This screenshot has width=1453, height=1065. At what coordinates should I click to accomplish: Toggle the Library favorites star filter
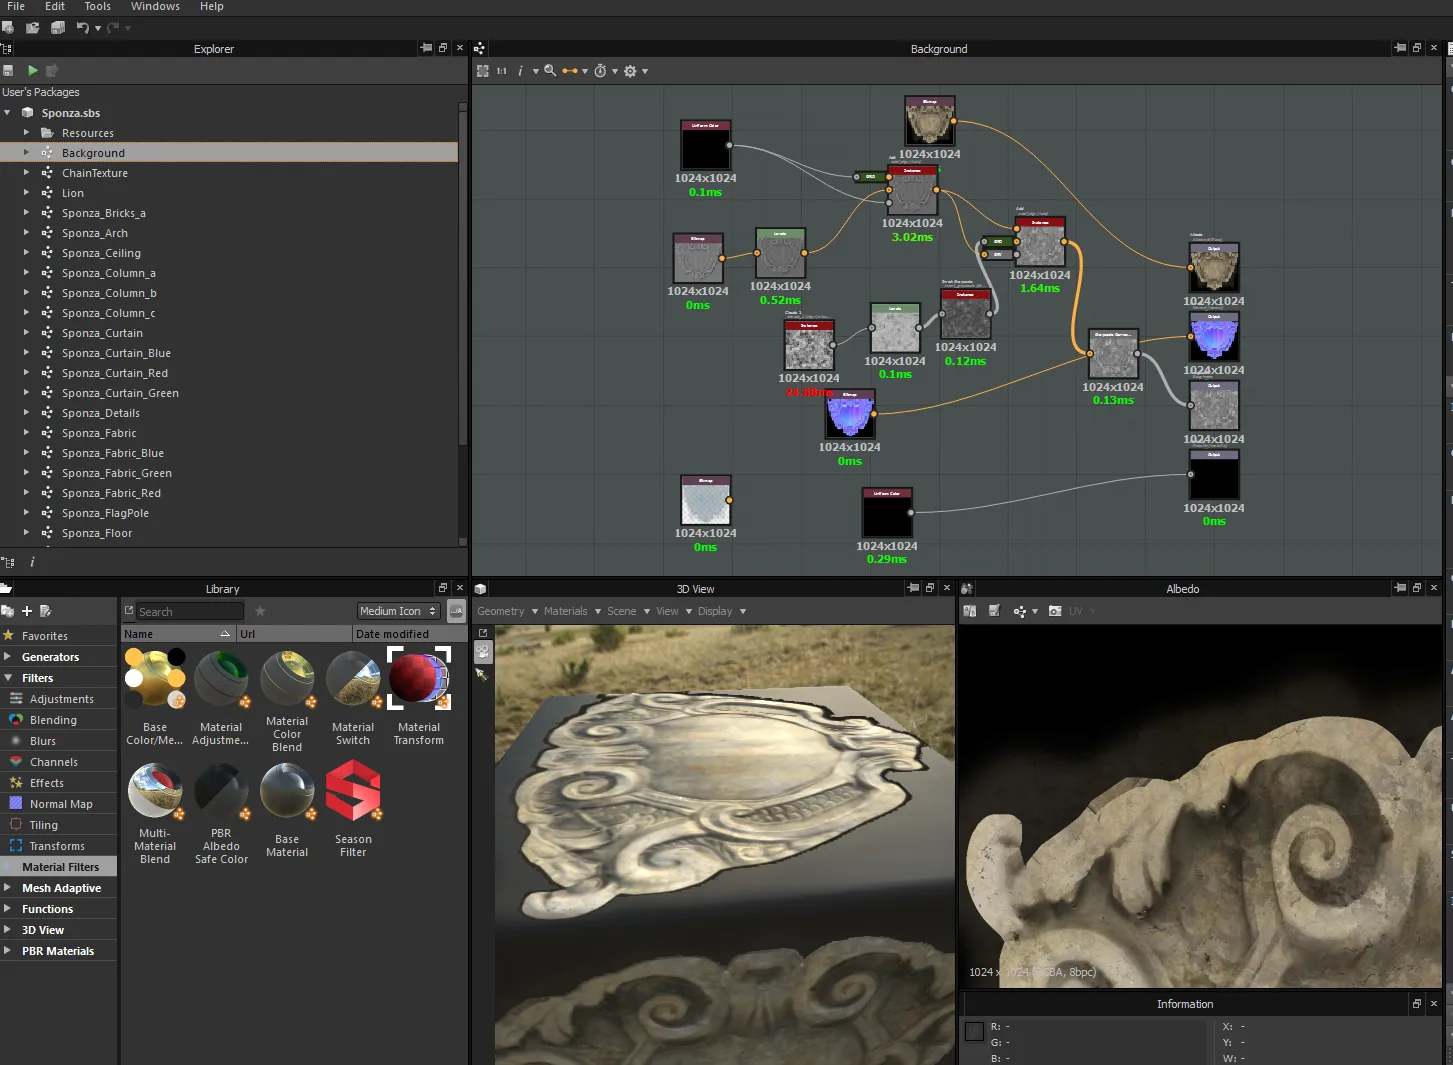pyautogui.click(x=260, y=611)
